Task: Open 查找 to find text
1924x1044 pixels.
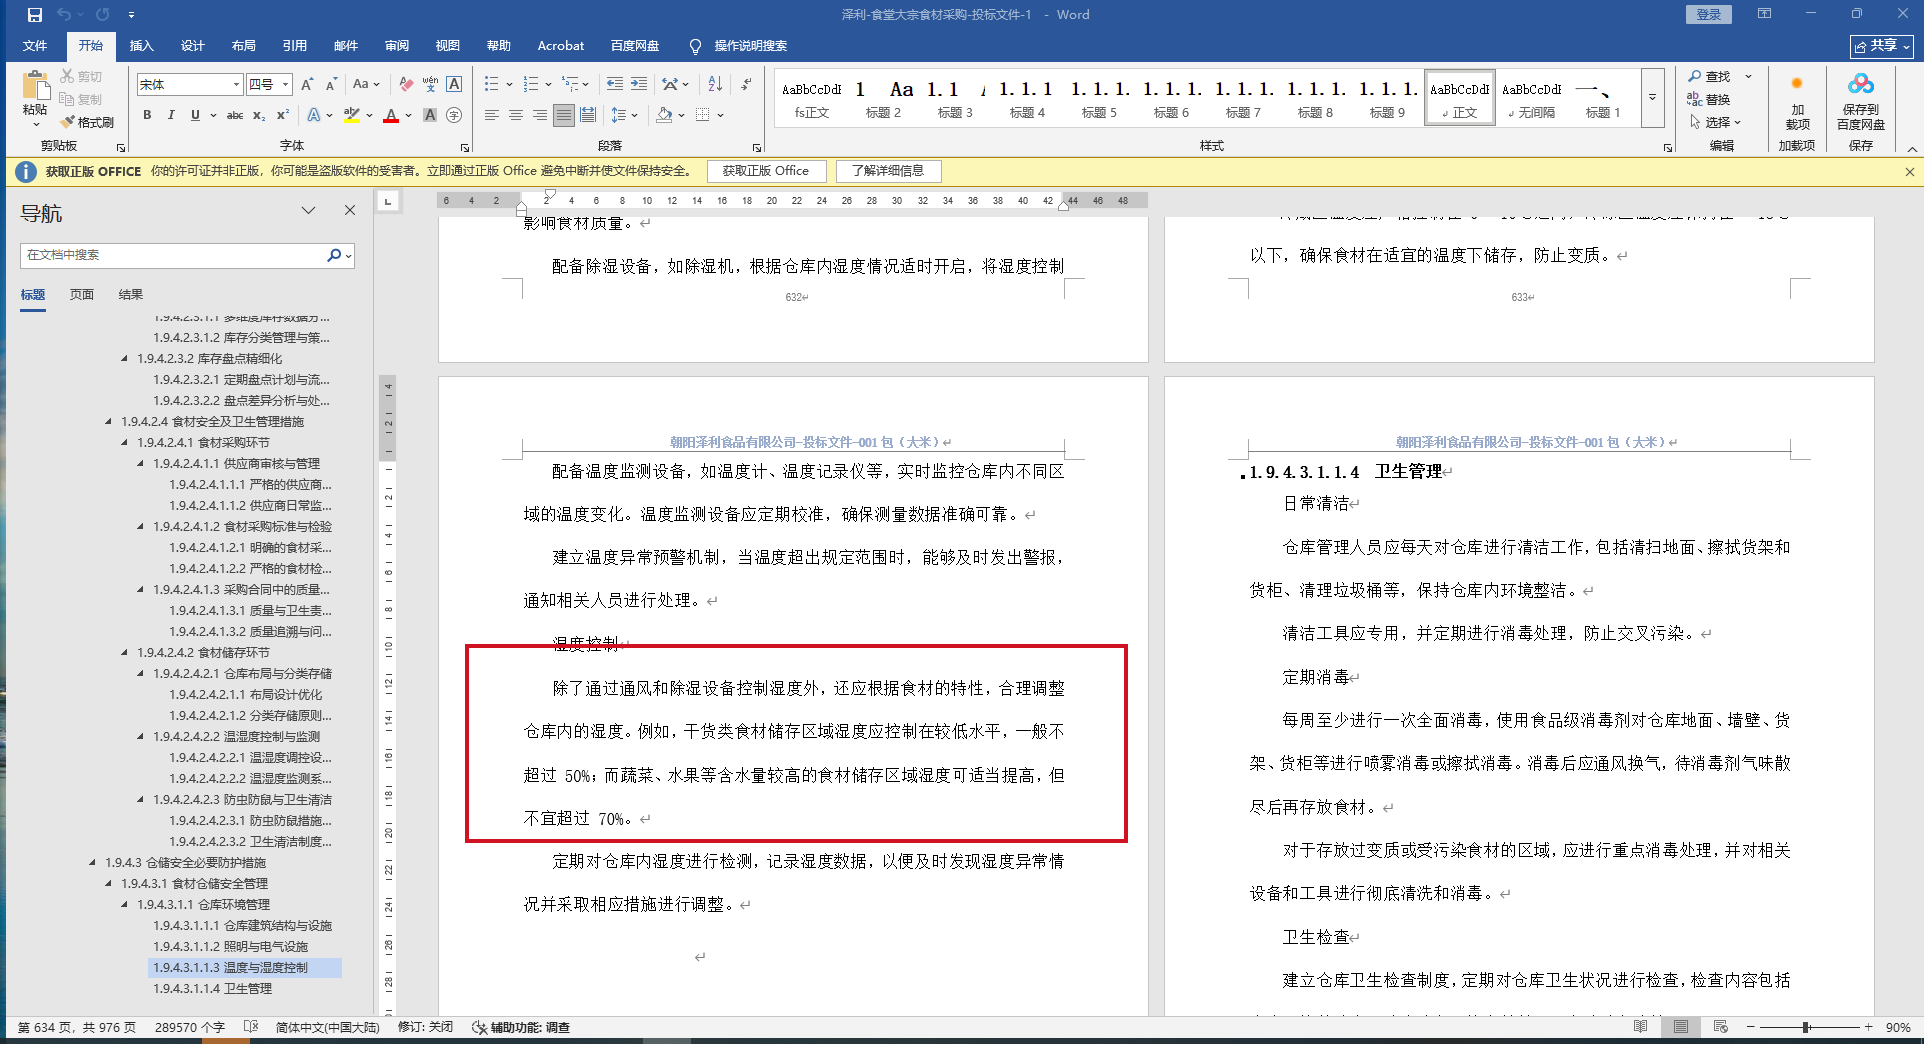Action: click(1709, 76)
